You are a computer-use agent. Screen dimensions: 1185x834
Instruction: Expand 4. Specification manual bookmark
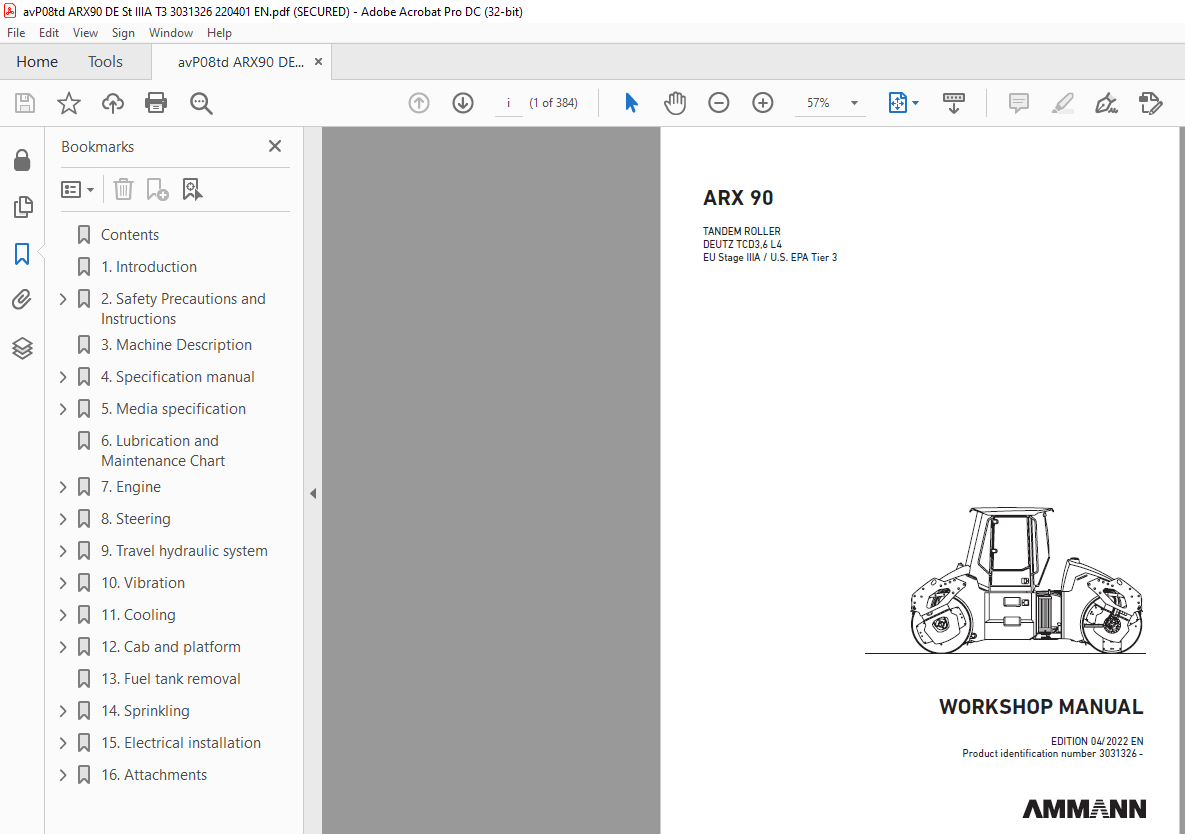point(63,377)
